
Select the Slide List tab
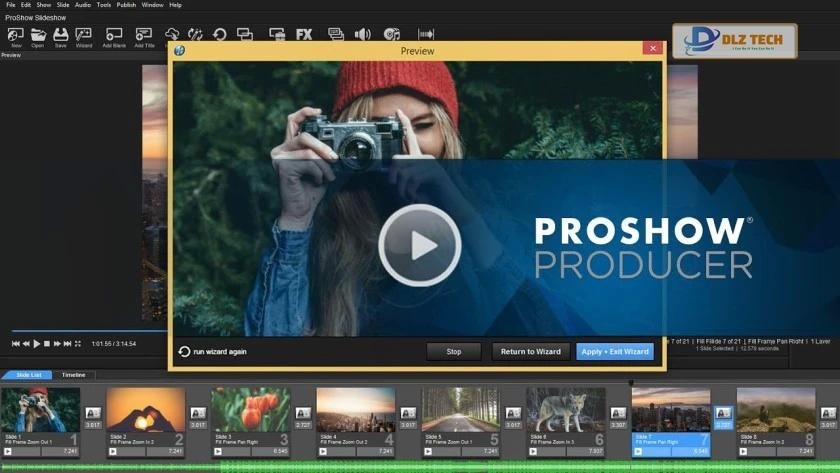[x=28, y=375]
